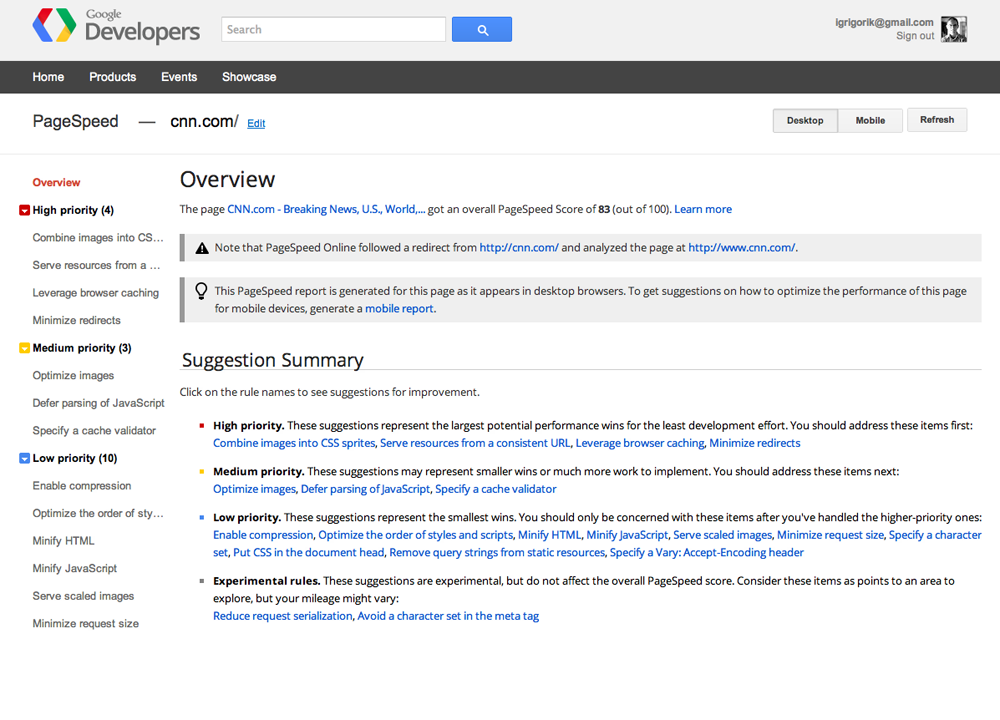Collapse the Medium priority yellow arrow icon
The image size is (1000, 720).
click(x=24, y=348)
